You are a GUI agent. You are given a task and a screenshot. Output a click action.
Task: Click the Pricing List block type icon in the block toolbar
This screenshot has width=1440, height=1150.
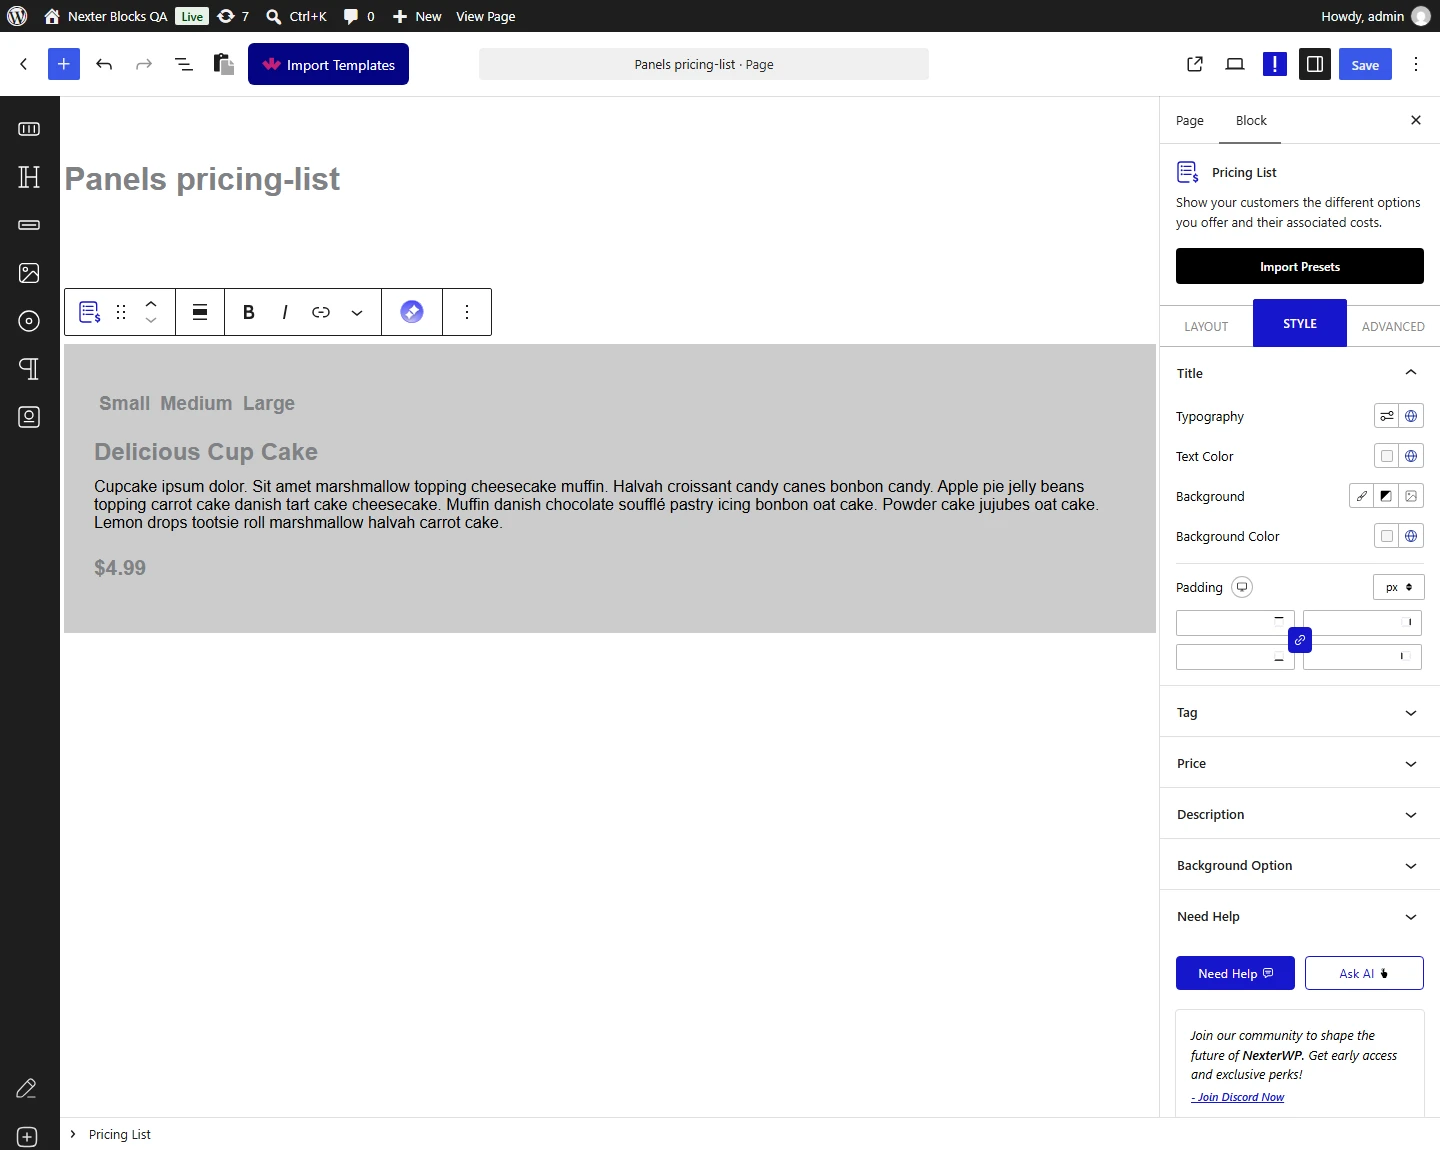pyautogui.click(x=90, y=312)
